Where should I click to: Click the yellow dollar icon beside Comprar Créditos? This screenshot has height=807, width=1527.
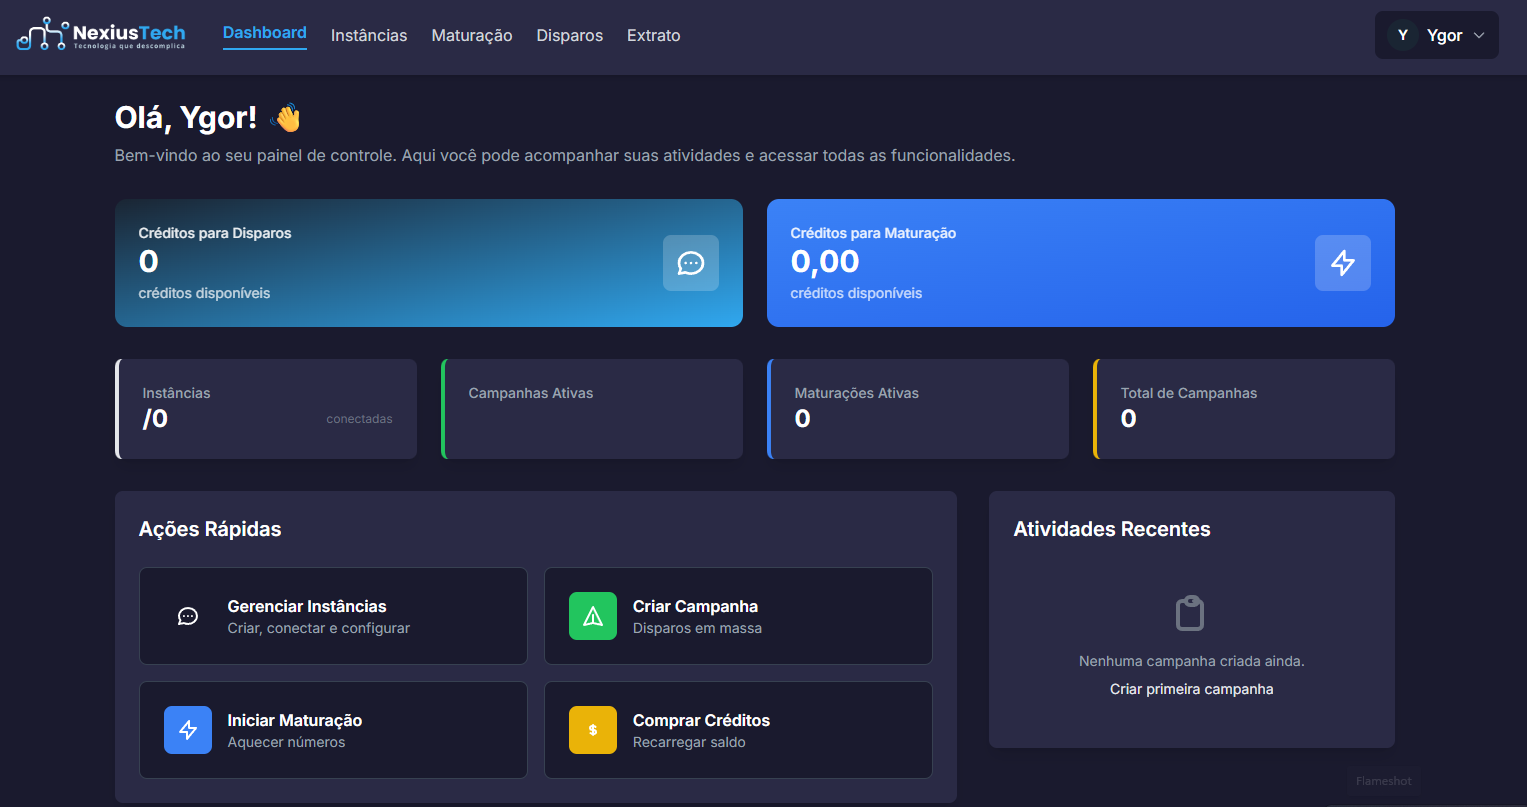592,730
